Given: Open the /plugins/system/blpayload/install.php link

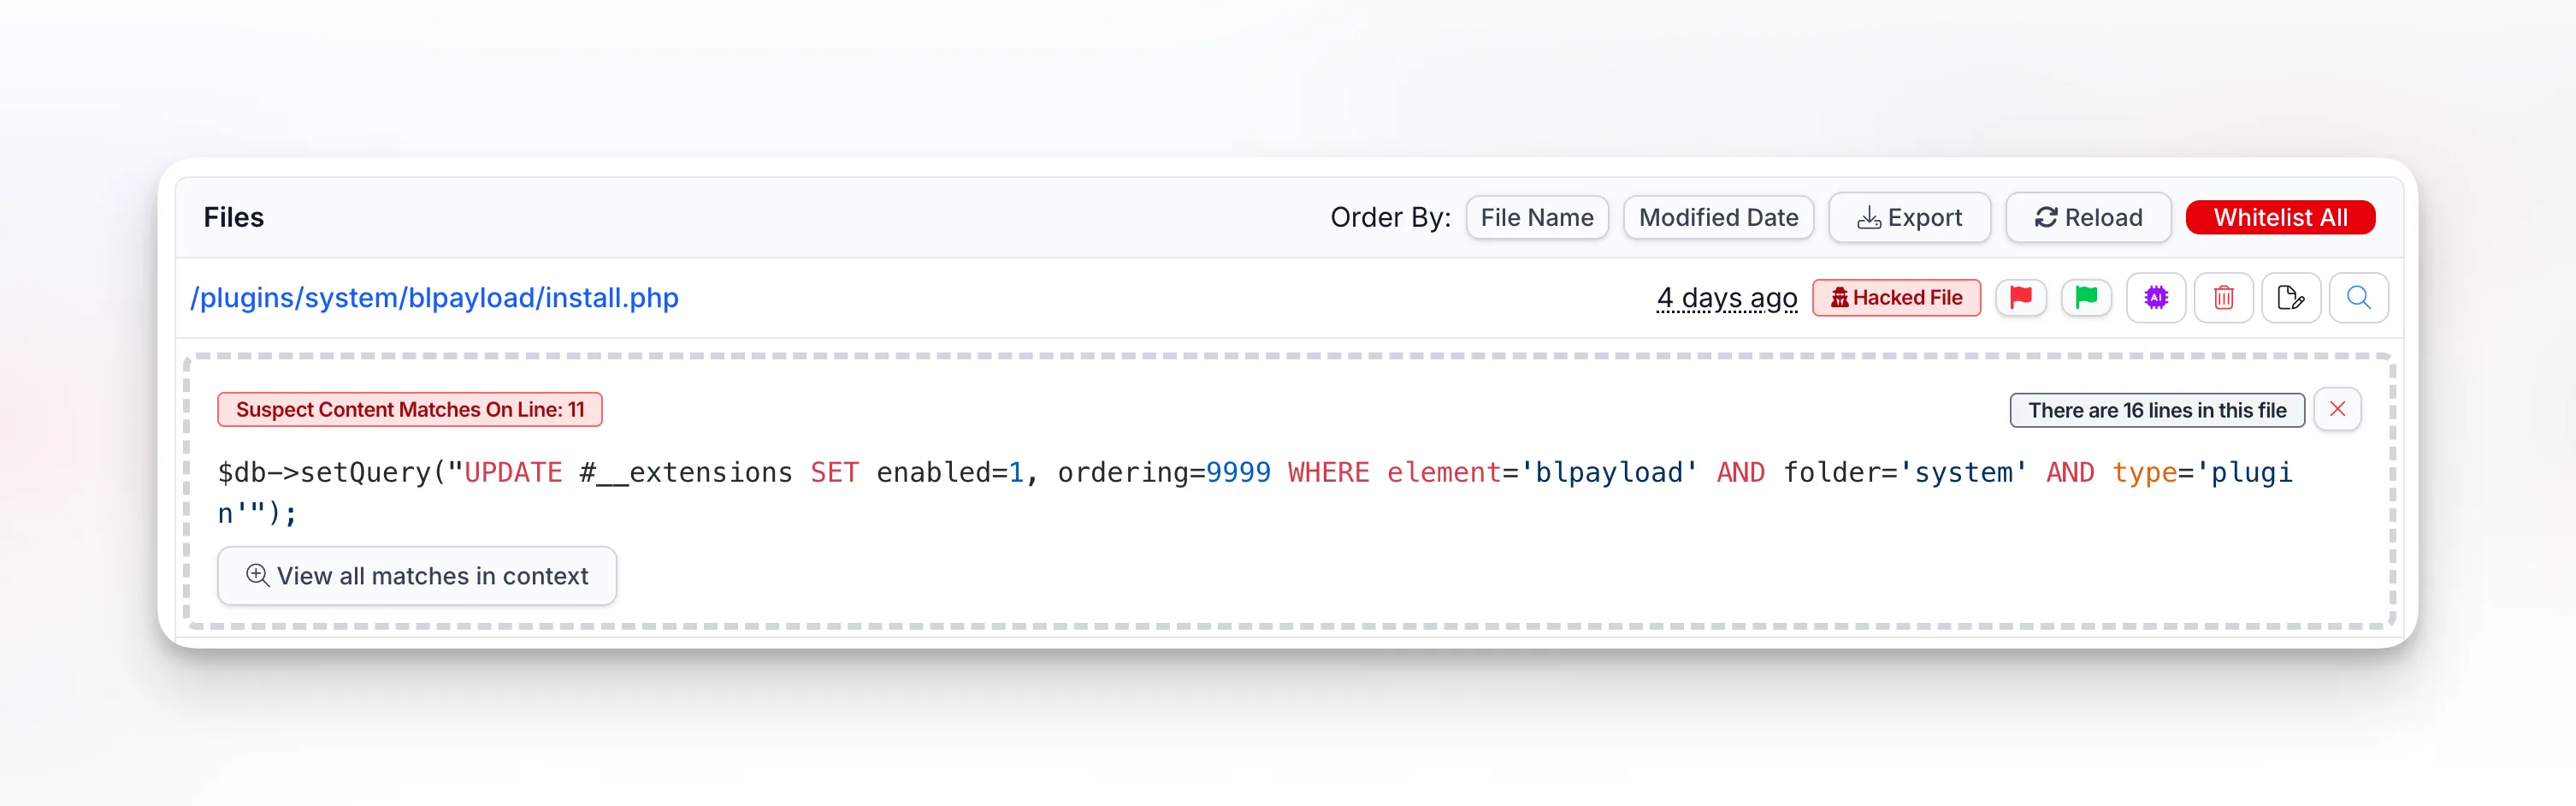Looking at the screenshot, I should click(x=434, y=297).
